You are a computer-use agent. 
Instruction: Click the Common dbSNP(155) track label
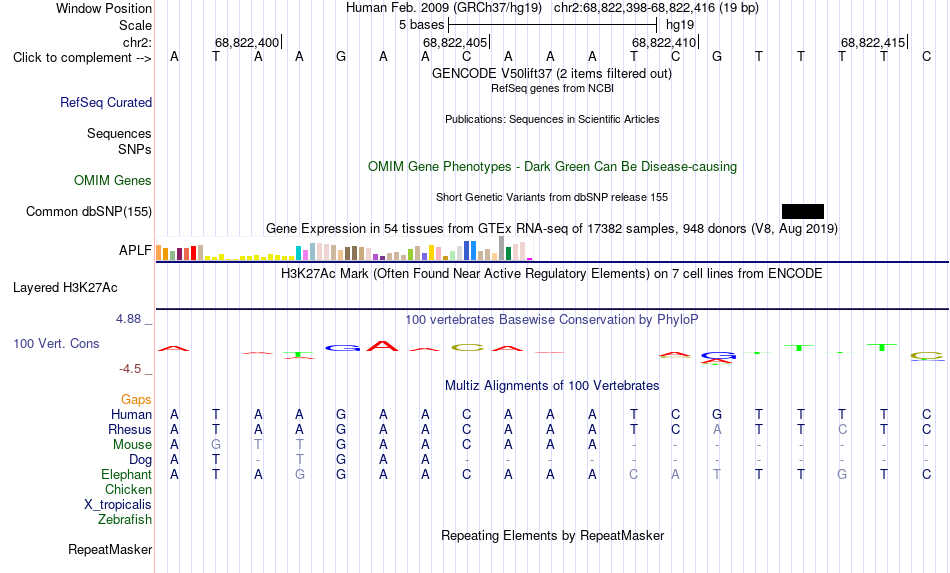pos(89,211)
